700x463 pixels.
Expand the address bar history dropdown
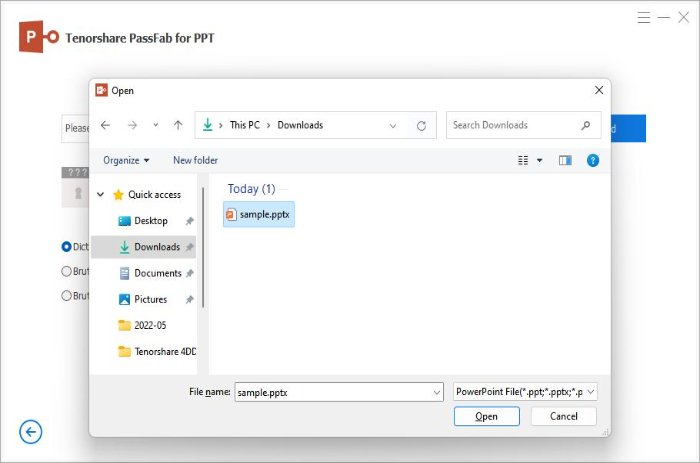click(393, 126)
